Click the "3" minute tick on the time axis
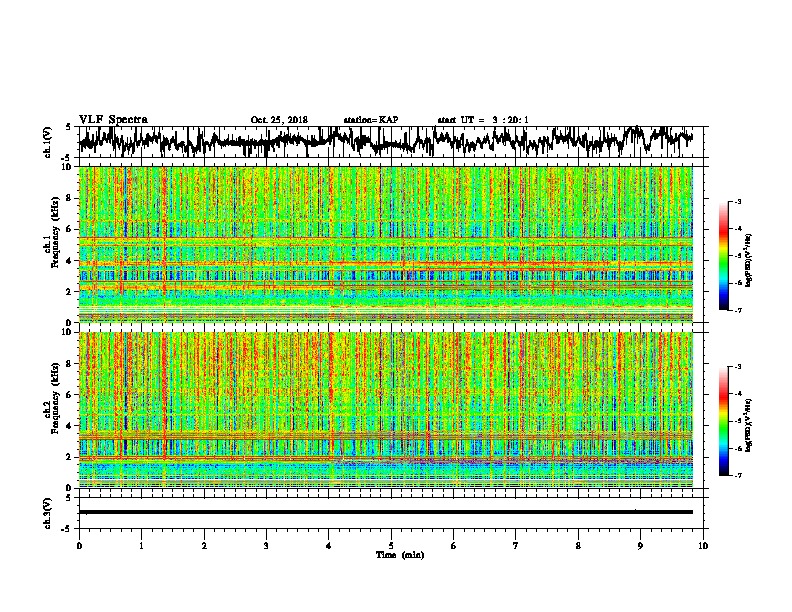Image resolution: width=792 pixels, height=612 pixels. click(266, 546)
